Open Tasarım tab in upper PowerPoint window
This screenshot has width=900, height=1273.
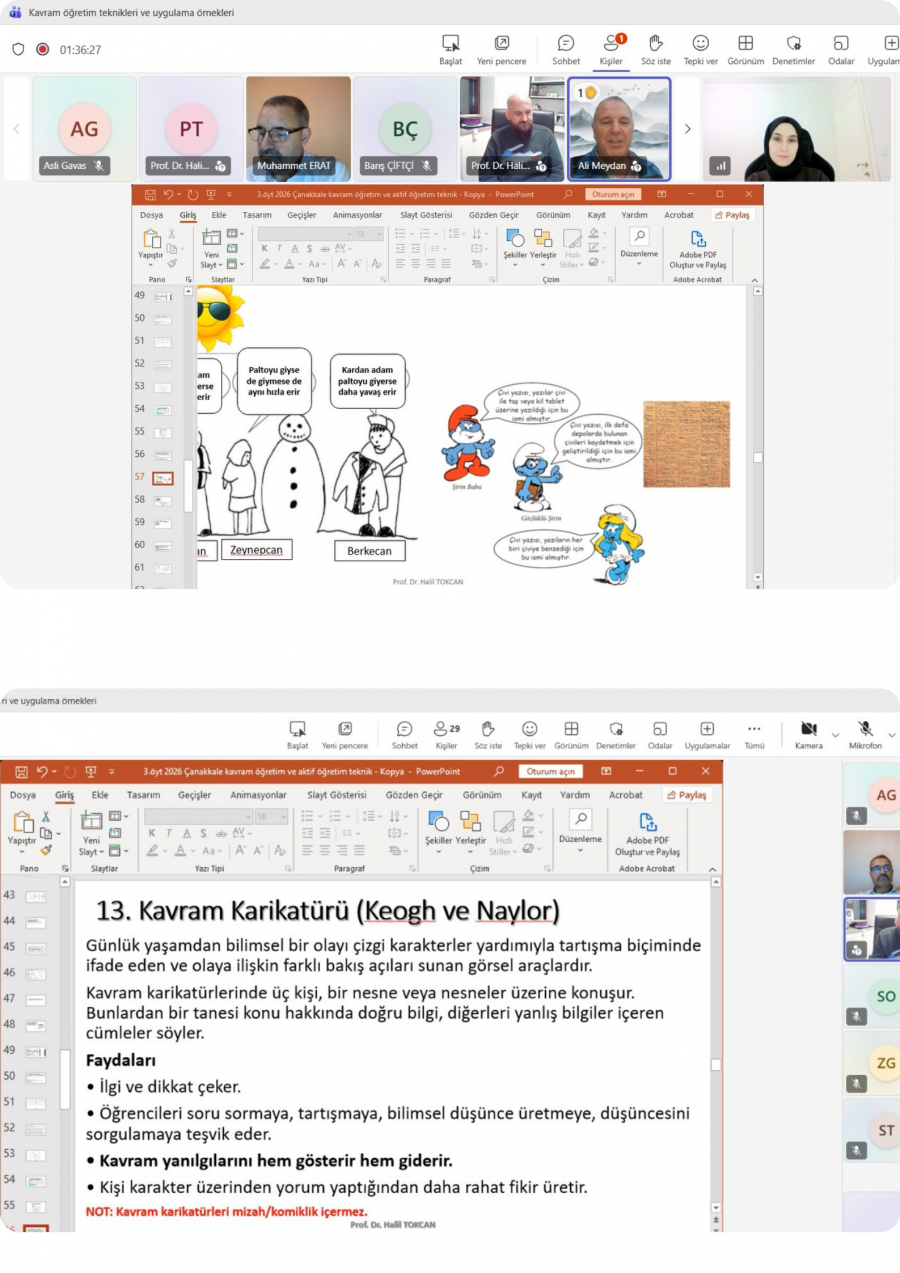click(x=257, y=215)
